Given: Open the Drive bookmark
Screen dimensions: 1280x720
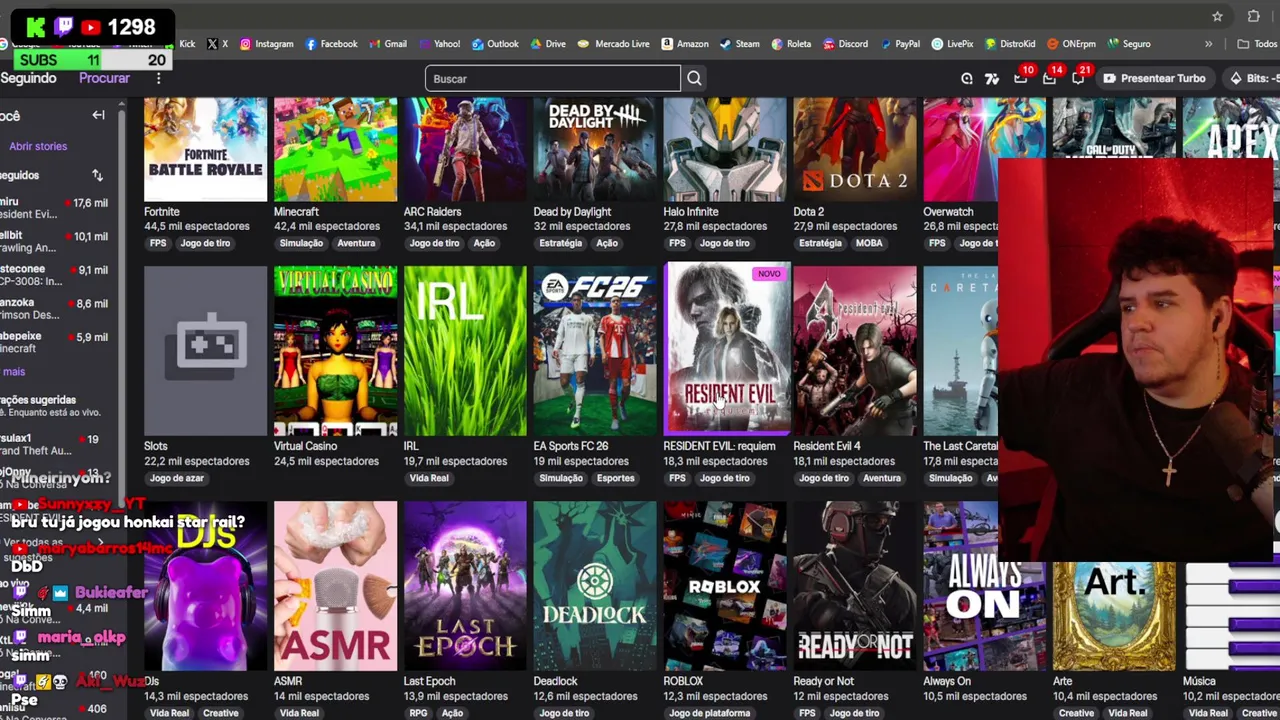Looking at the screenshot, I should click(x=548, y=44).
